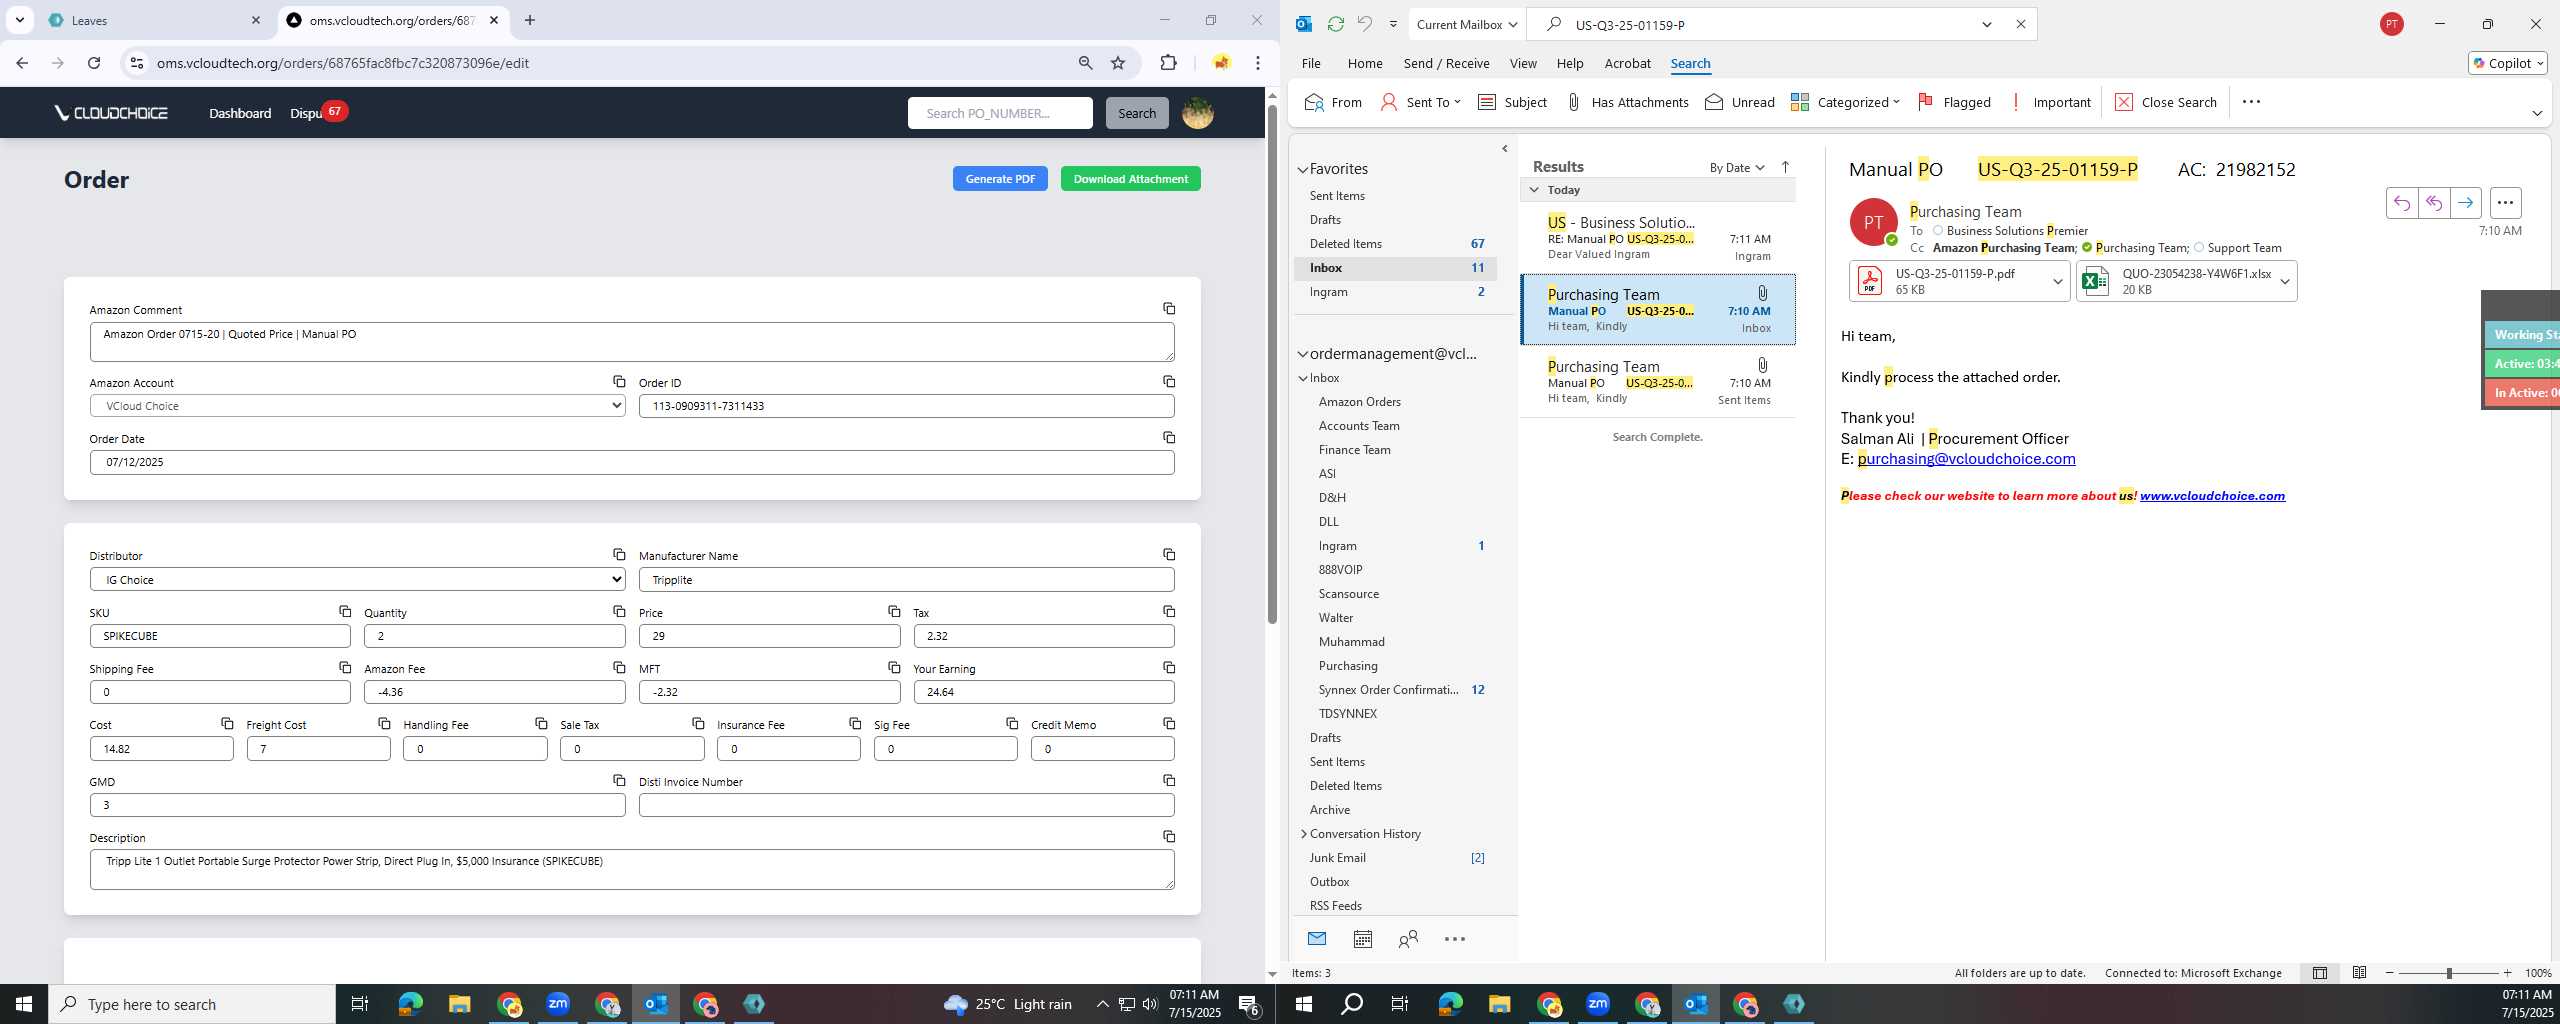Screen dimensions: 2560x1024
Task: Open Outlook File menu
Action: click(1311, 63)
